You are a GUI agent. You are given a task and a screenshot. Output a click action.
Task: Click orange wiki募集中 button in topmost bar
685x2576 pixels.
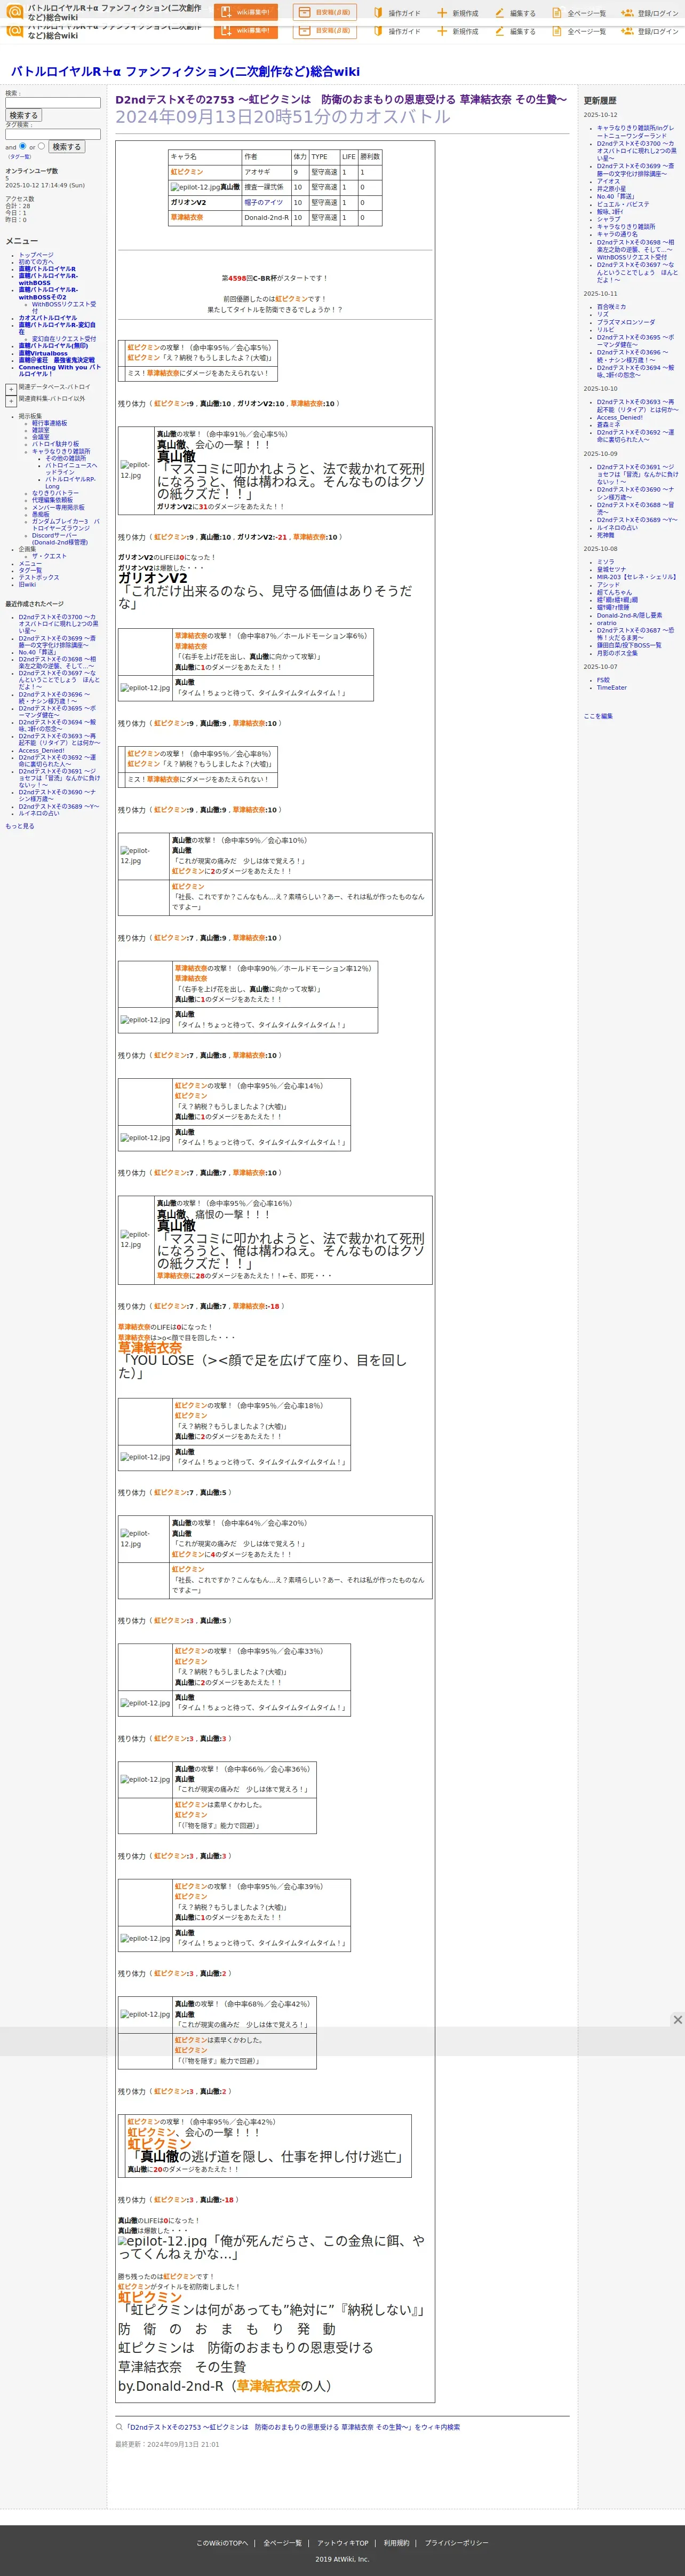(x=245, y=12)
